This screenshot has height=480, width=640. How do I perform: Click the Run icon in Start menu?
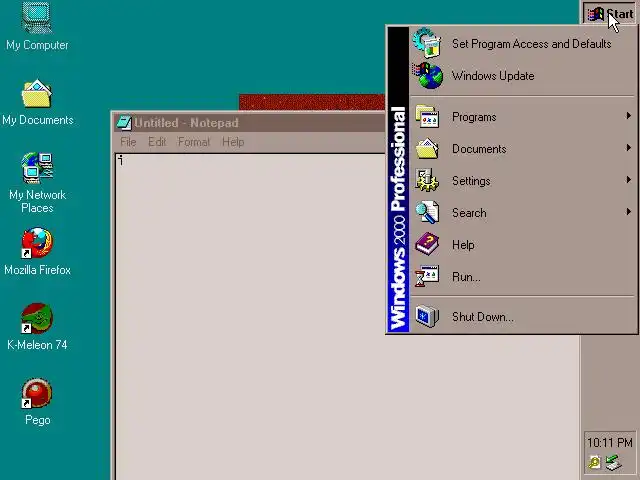tap(427, 276)
